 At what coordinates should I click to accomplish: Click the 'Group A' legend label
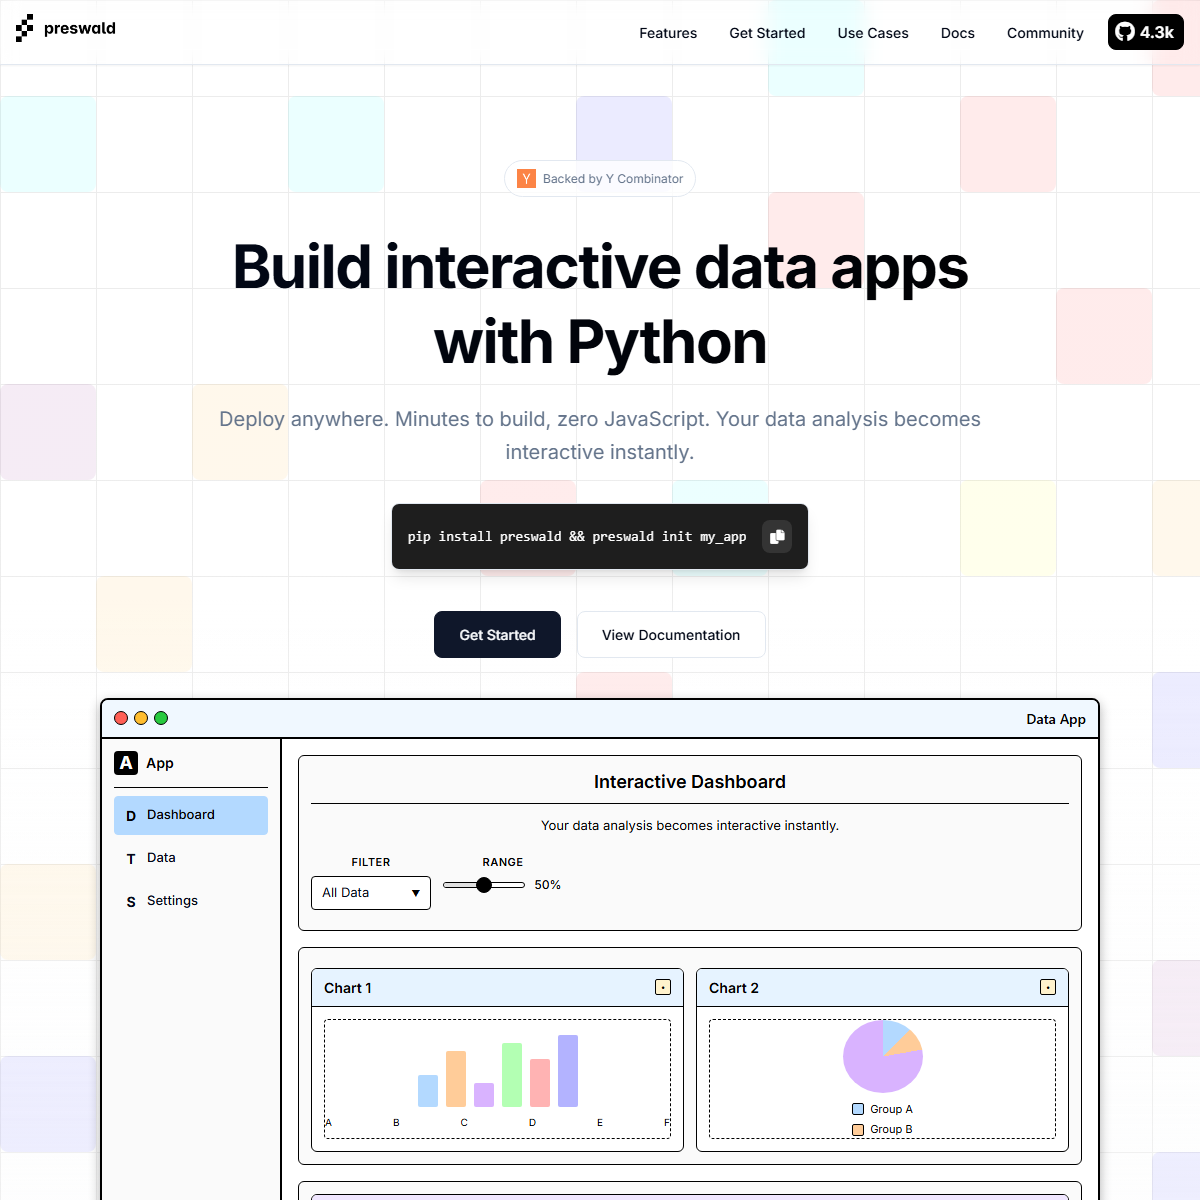[x=891, y=1109]
